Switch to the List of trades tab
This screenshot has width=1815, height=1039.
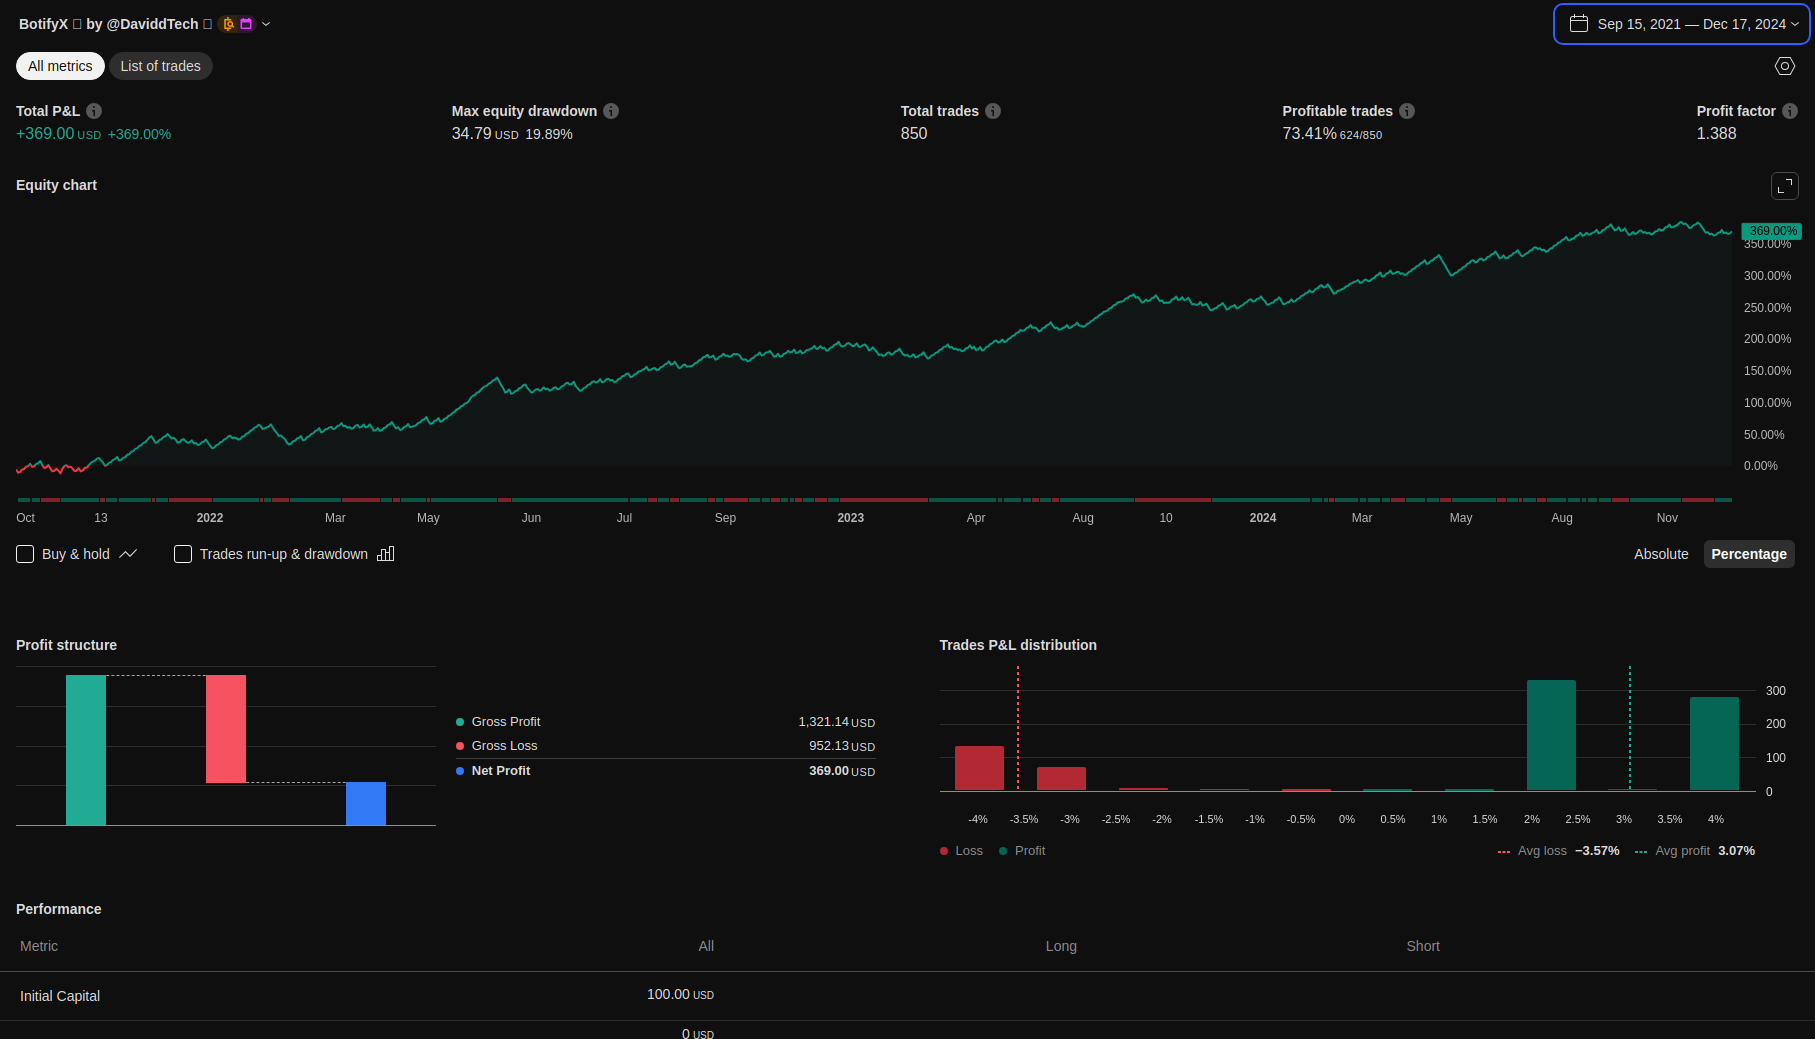pos(160,66)
